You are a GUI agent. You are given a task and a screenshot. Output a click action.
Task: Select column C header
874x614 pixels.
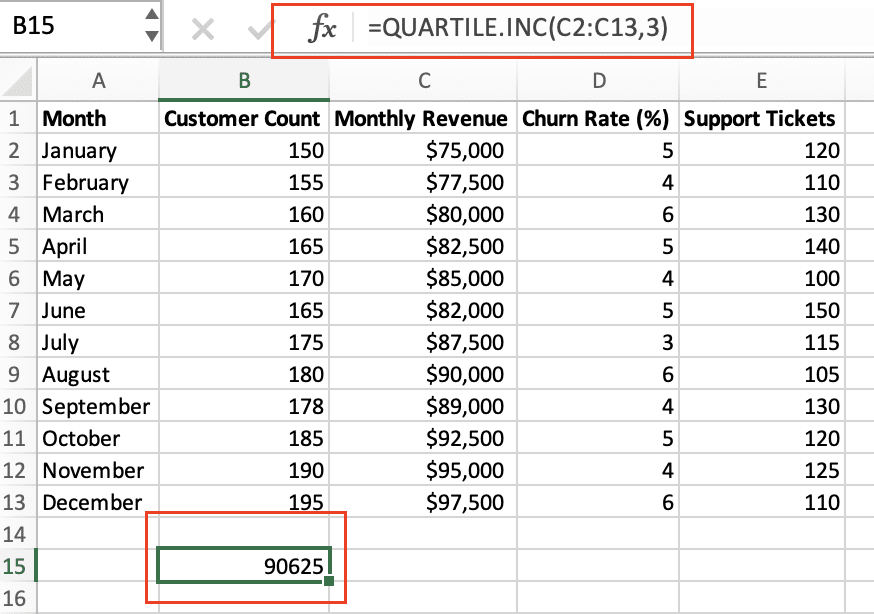pyautogui.click(x=424, y=81)
